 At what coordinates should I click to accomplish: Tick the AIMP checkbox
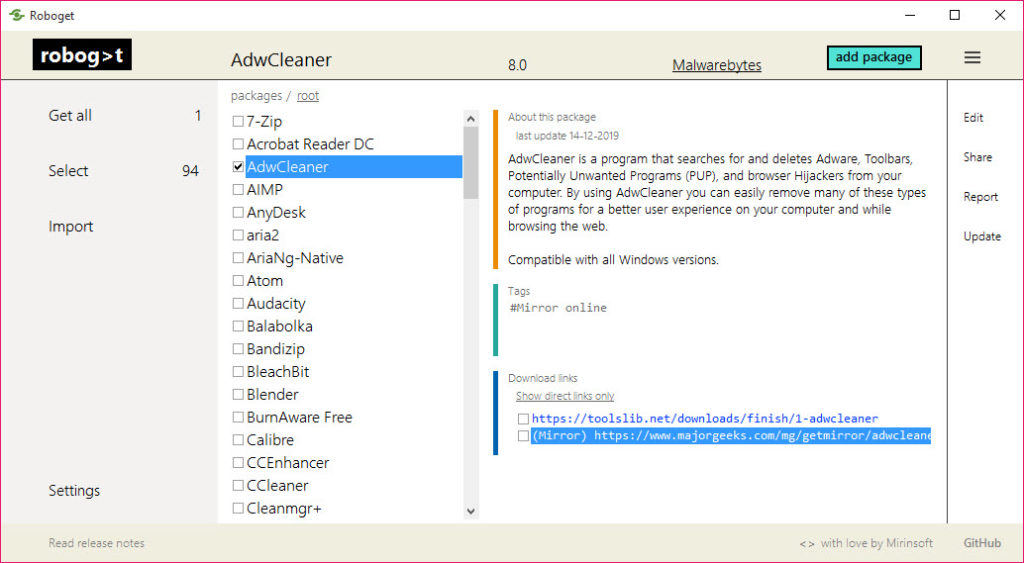(x=238, y=190)
